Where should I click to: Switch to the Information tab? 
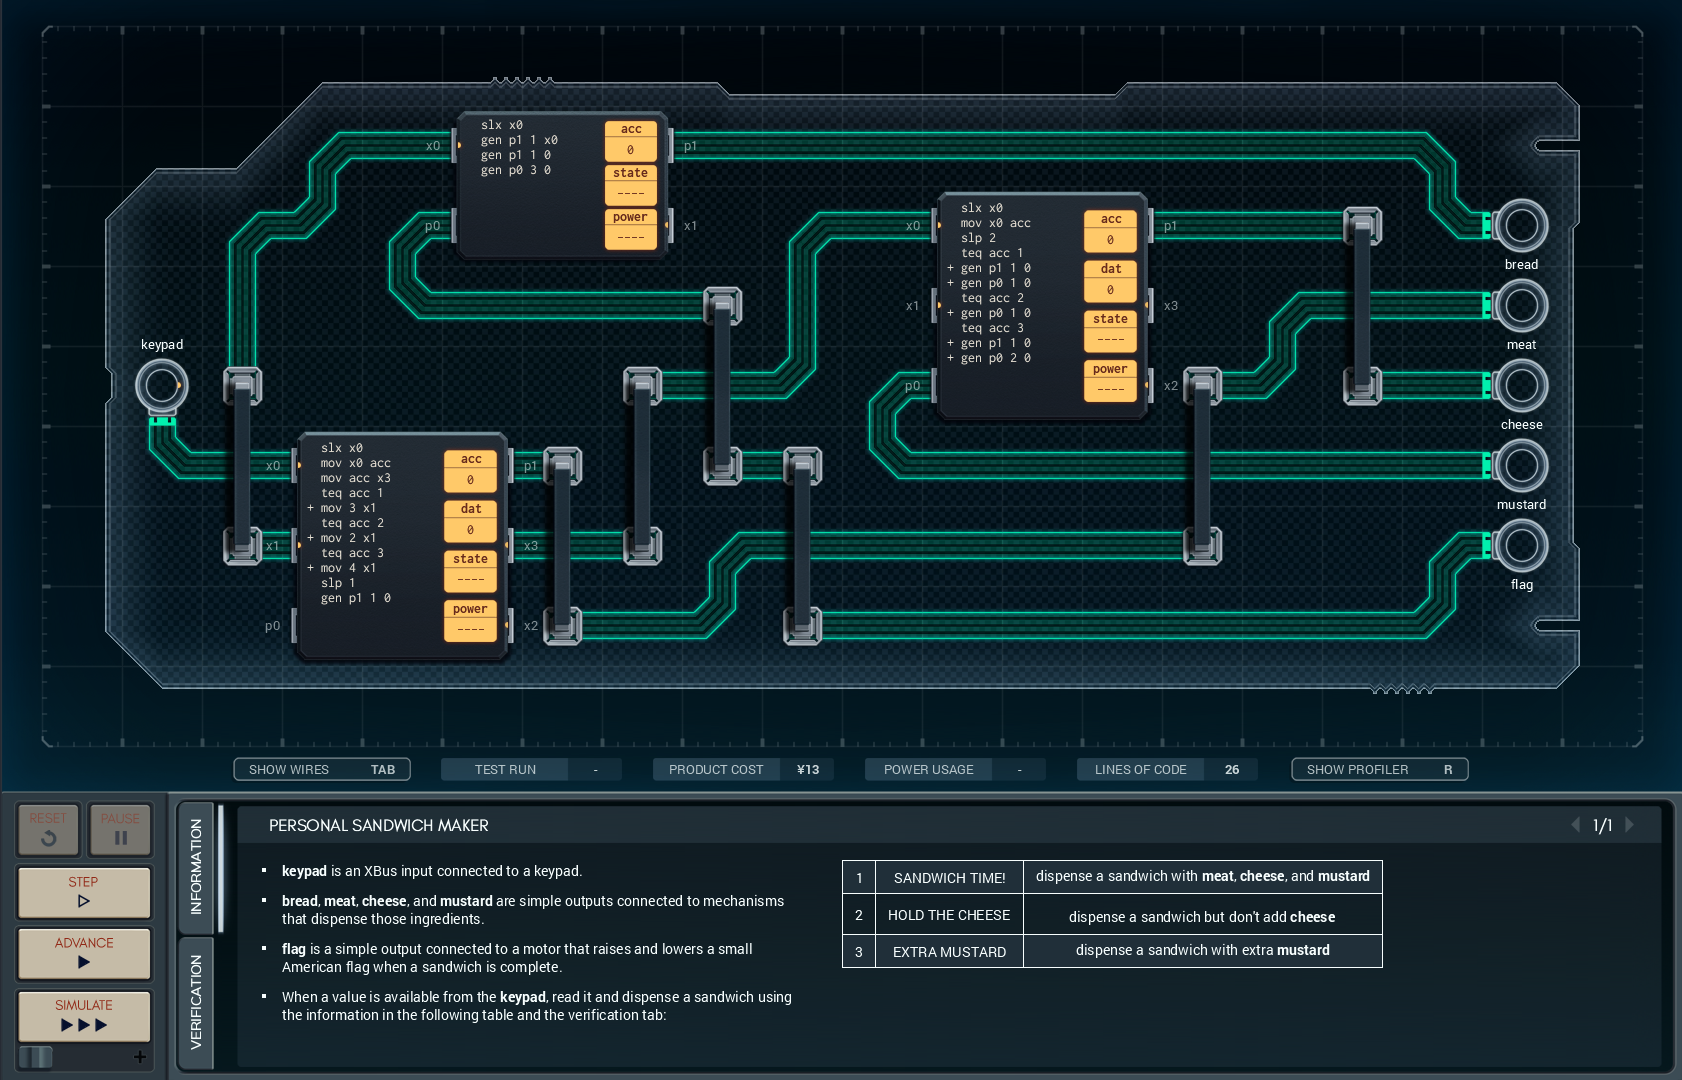point(196,866)
